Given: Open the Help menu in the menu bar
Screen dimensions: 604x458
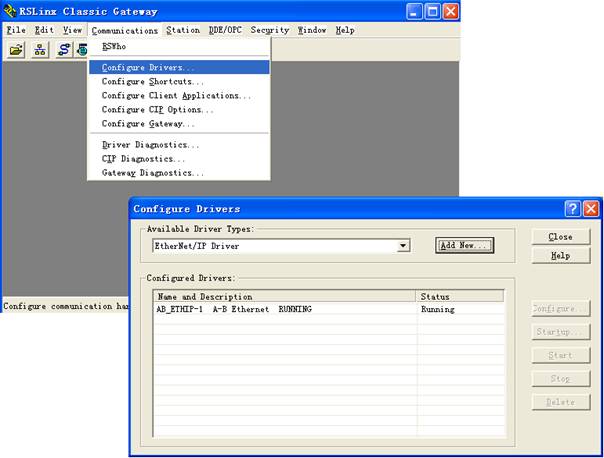Looking at the screenshot, I should 345,30.
